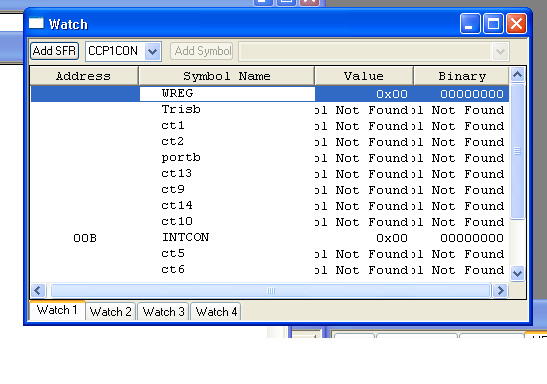Viewport: 547px width, 384px height.
Task: Click WREG's binary 00000000 cell
Action: tap(472, 94)
